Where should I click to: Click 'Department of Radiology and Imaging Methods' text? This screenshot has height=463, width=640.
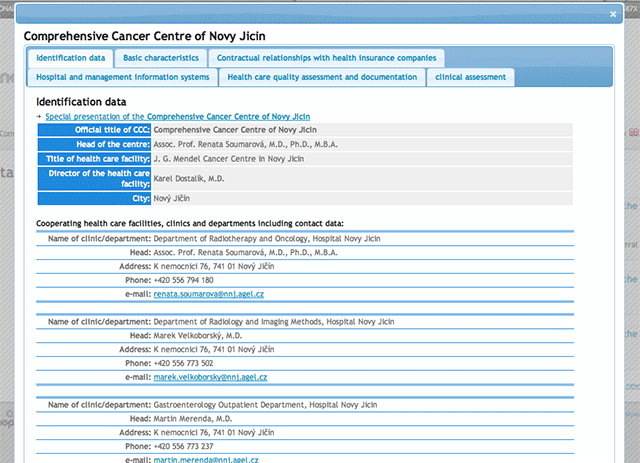coord(238,322)
